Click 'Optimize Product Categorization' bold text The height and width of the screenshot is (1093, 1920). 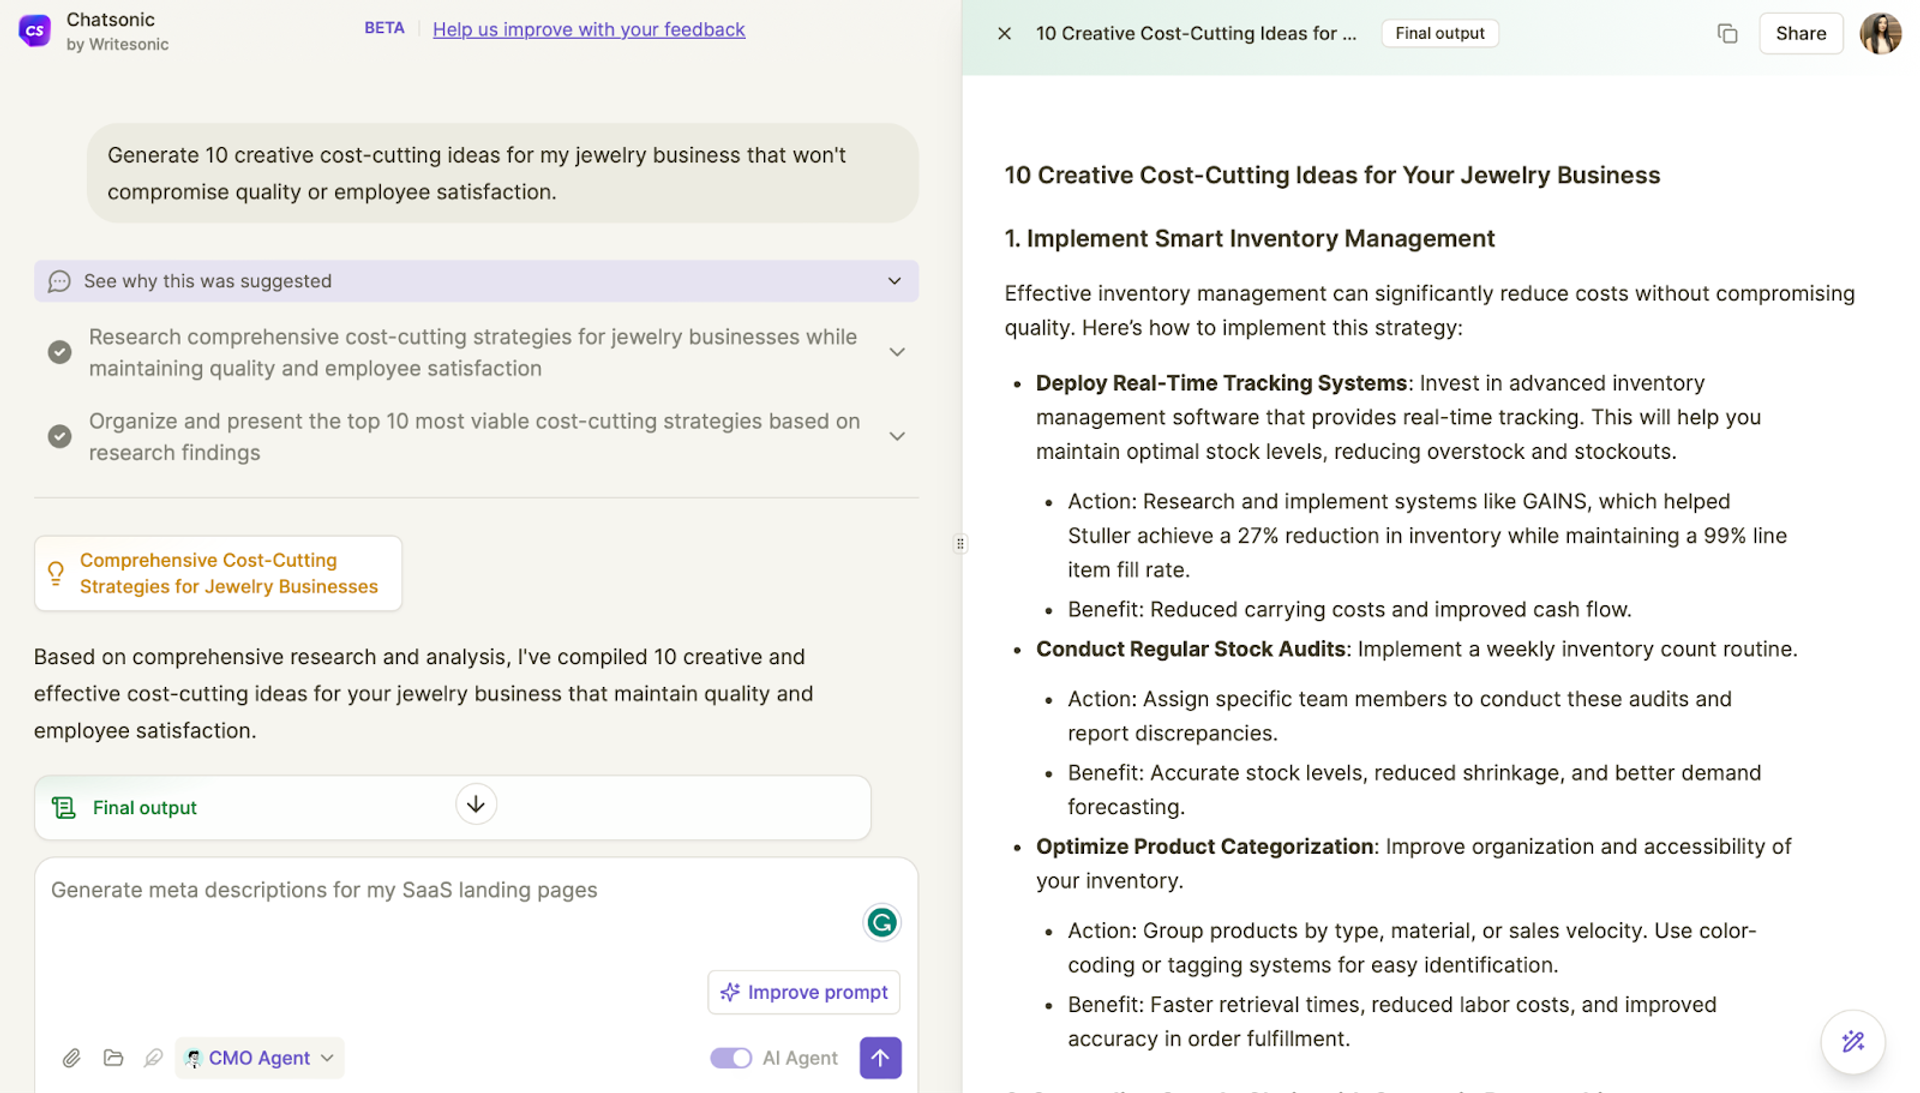1204,846
